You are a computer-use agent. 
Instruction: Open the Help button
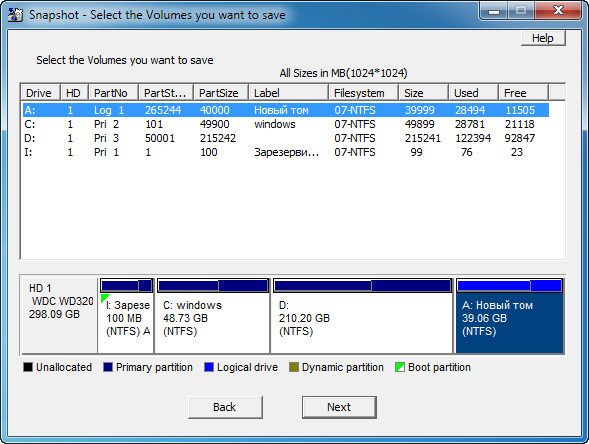pos(543,38)
